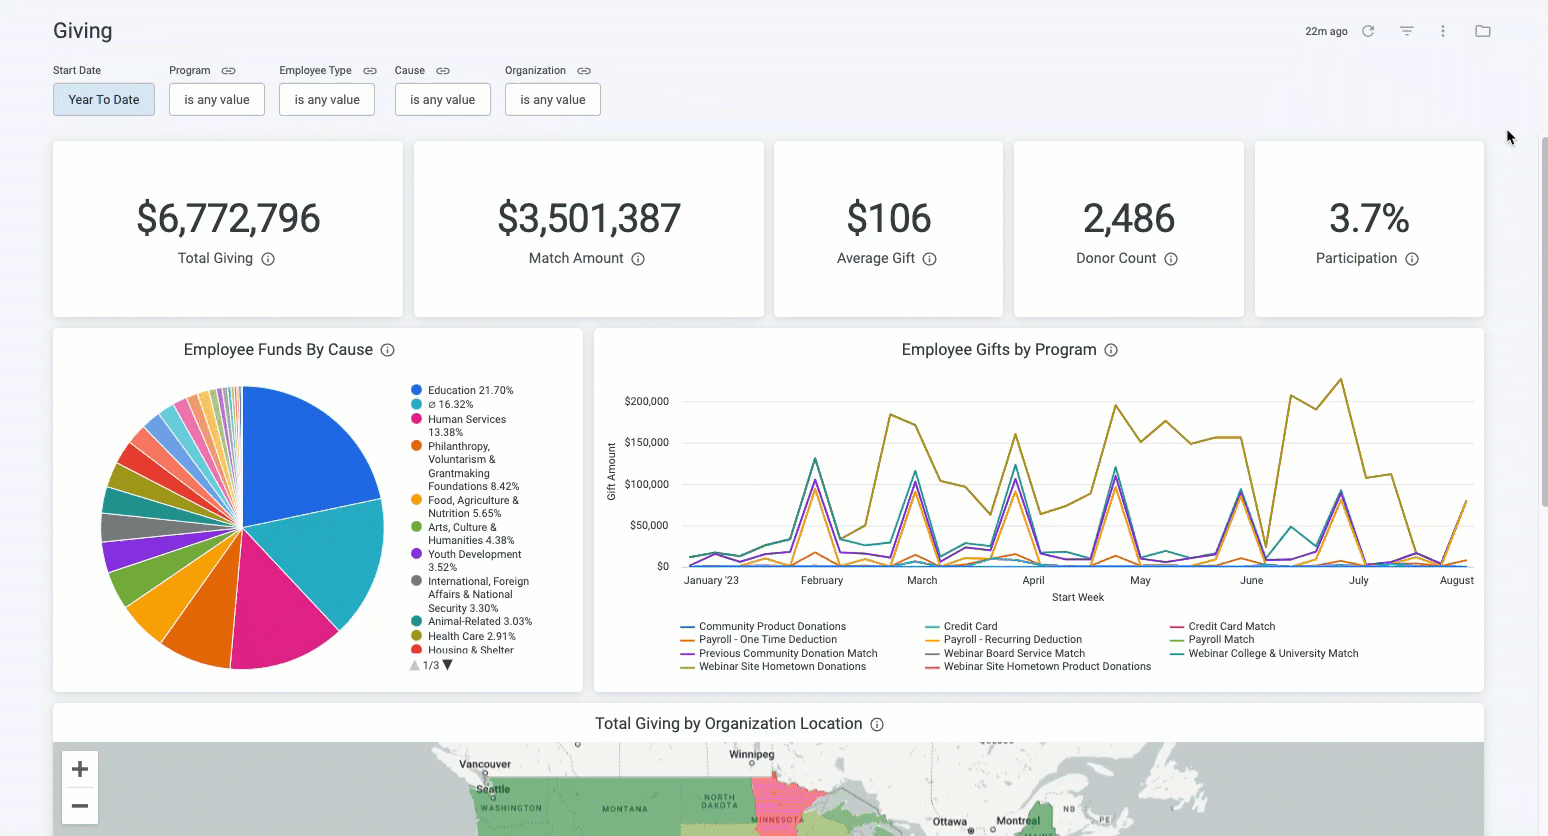Select Education 21.70% legend entry
Screen dimensions: 1548x836
click(x=462, y=391)
